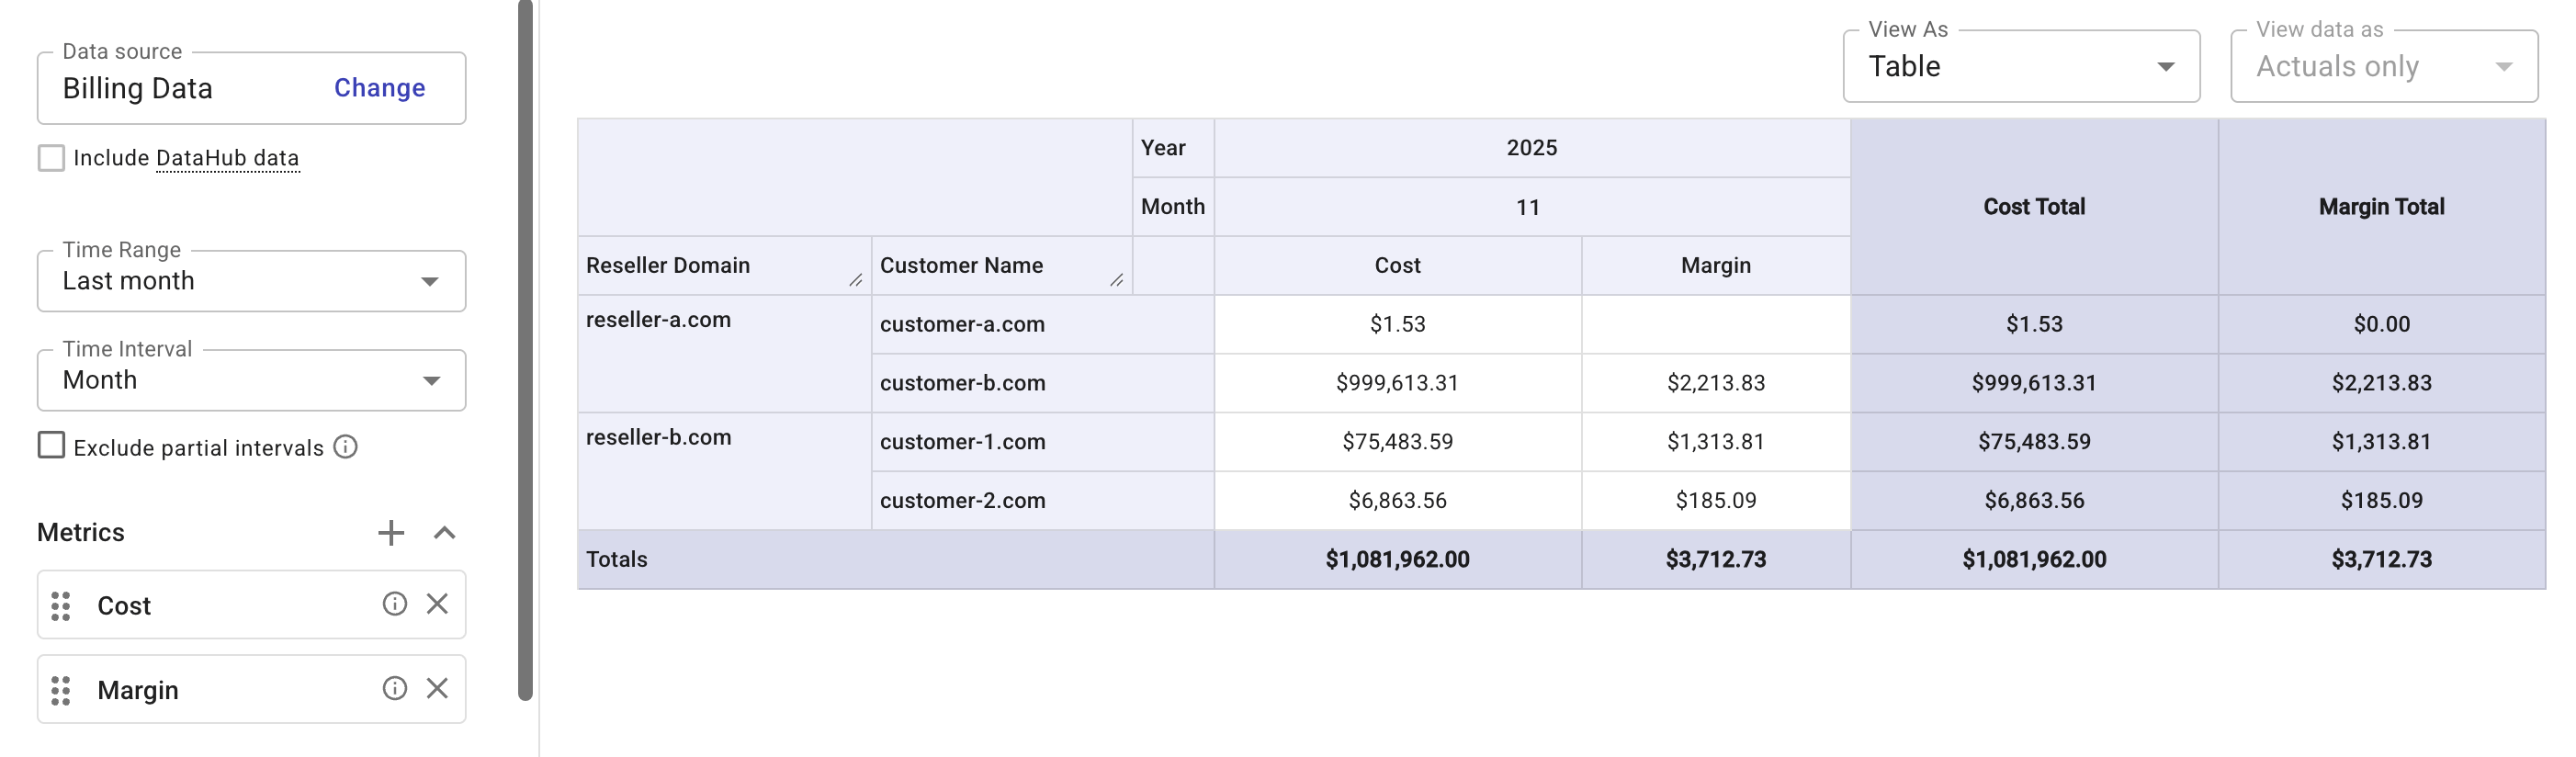Click the month 11 header cell
Viewport: 2576px width, 757px height.
click(x=1532, y=207)
